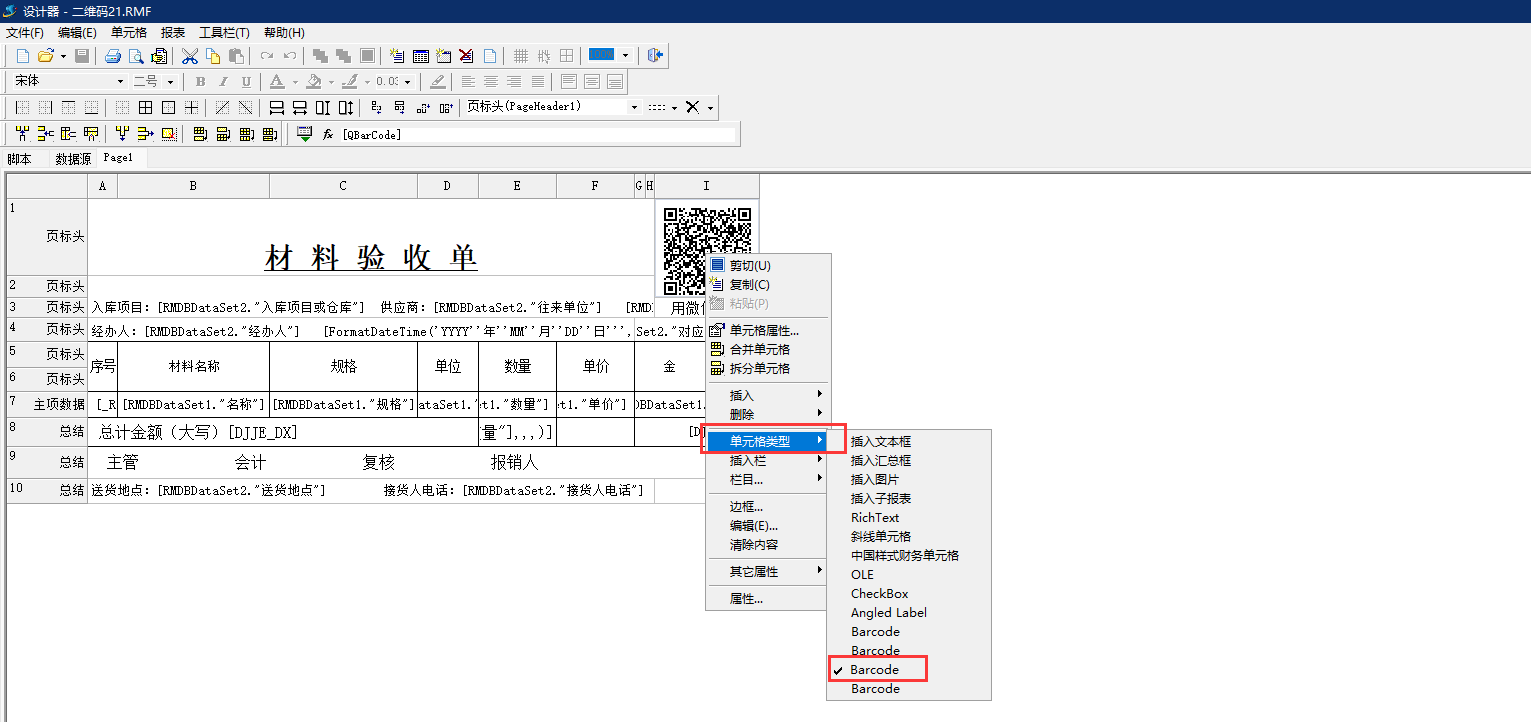Screen dimensions: 1531x722
Task: Open the 报表 menu in menu bar
Action: click(x=172, y=33)
